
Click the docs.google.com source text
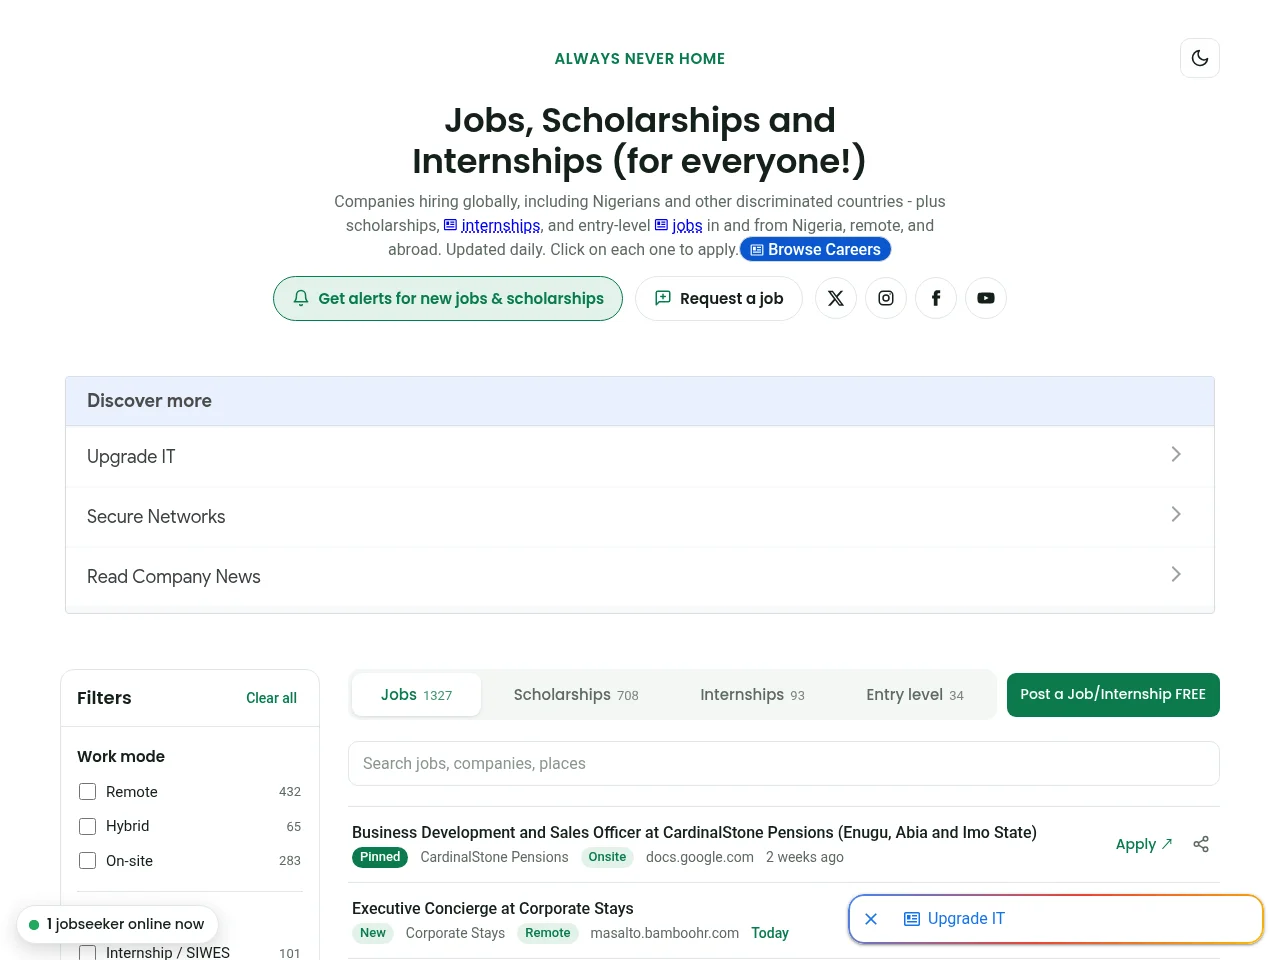[x=700, y=857]
